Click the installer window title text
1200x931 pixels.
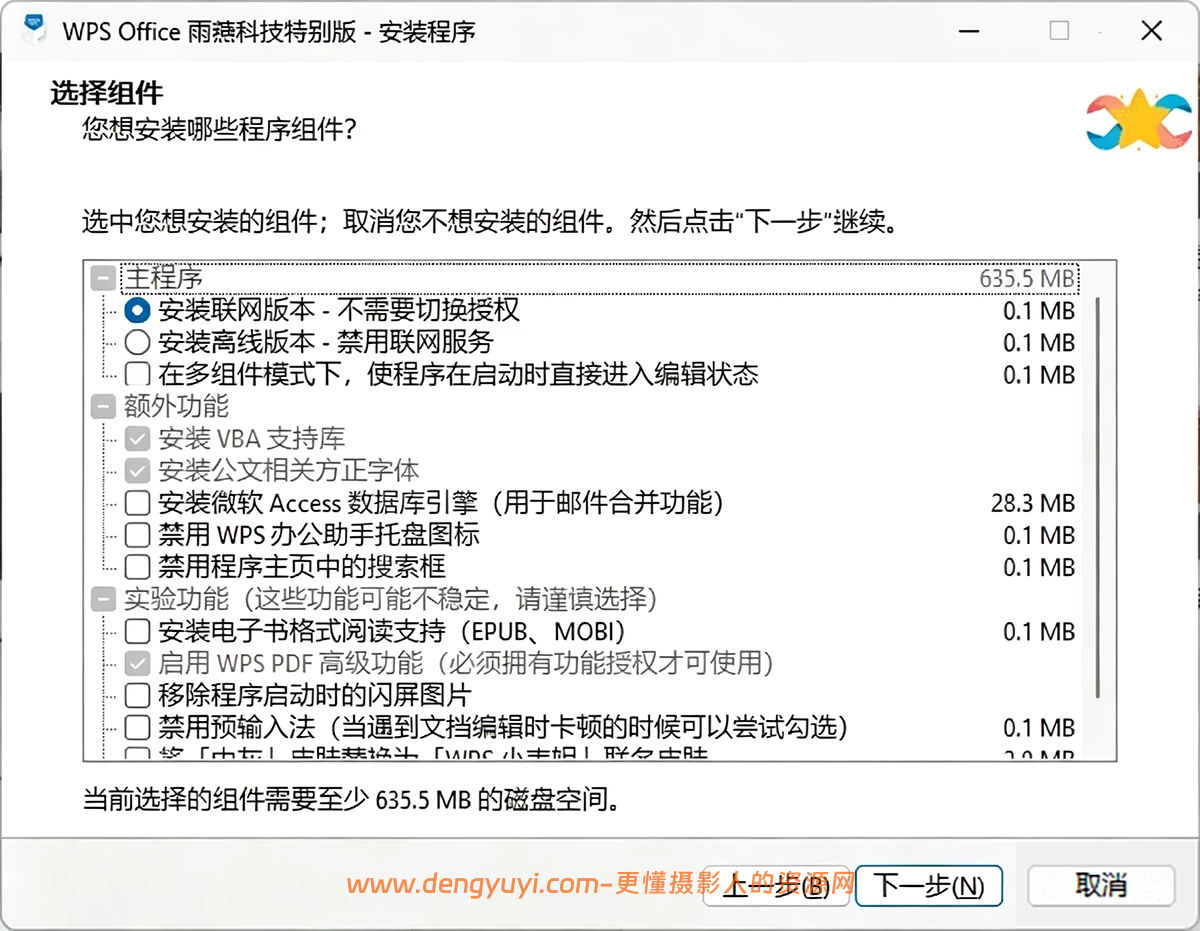(x=269, y=31)
